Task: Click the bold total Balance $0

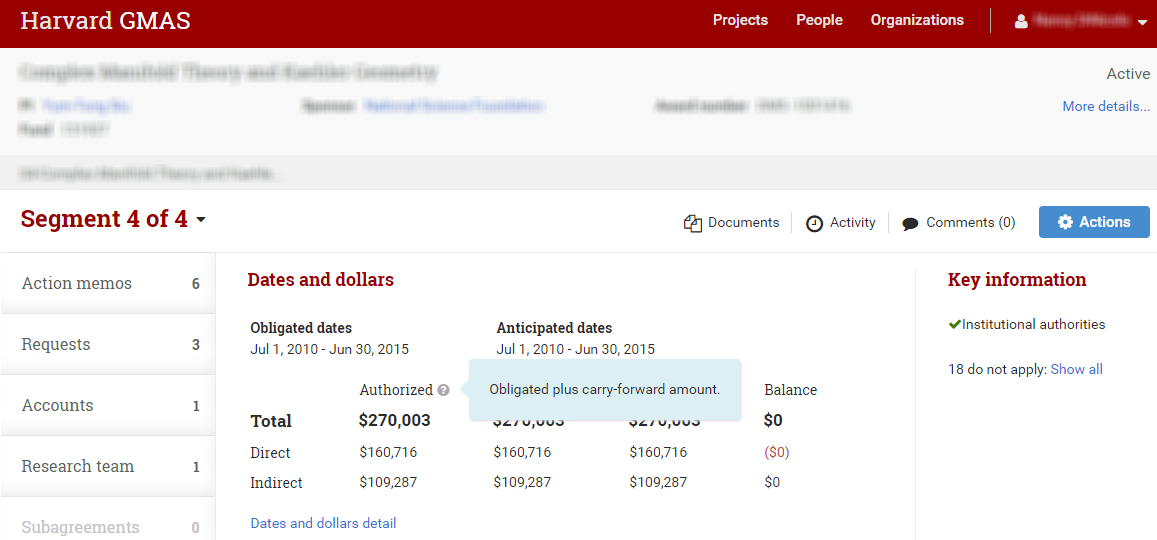Action: (773, 420)
